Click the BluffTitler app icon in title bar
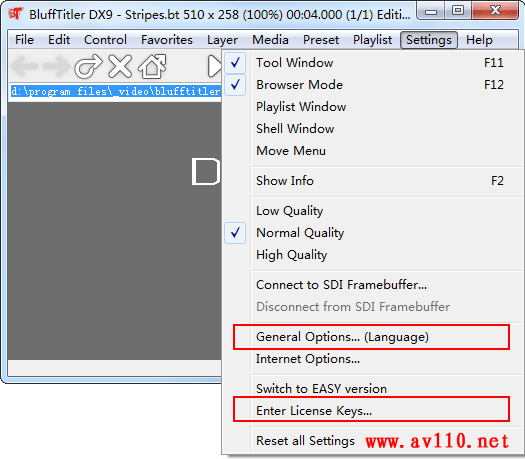The image size is (525, 459). coord(15,14)
